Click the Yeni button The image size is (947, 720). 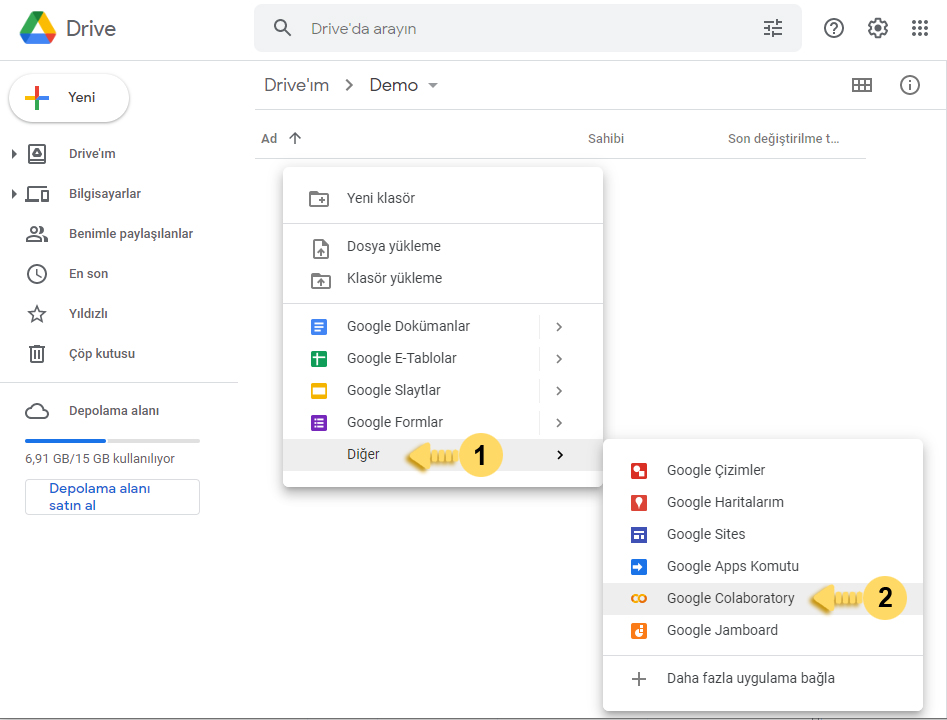coord(69,98)
